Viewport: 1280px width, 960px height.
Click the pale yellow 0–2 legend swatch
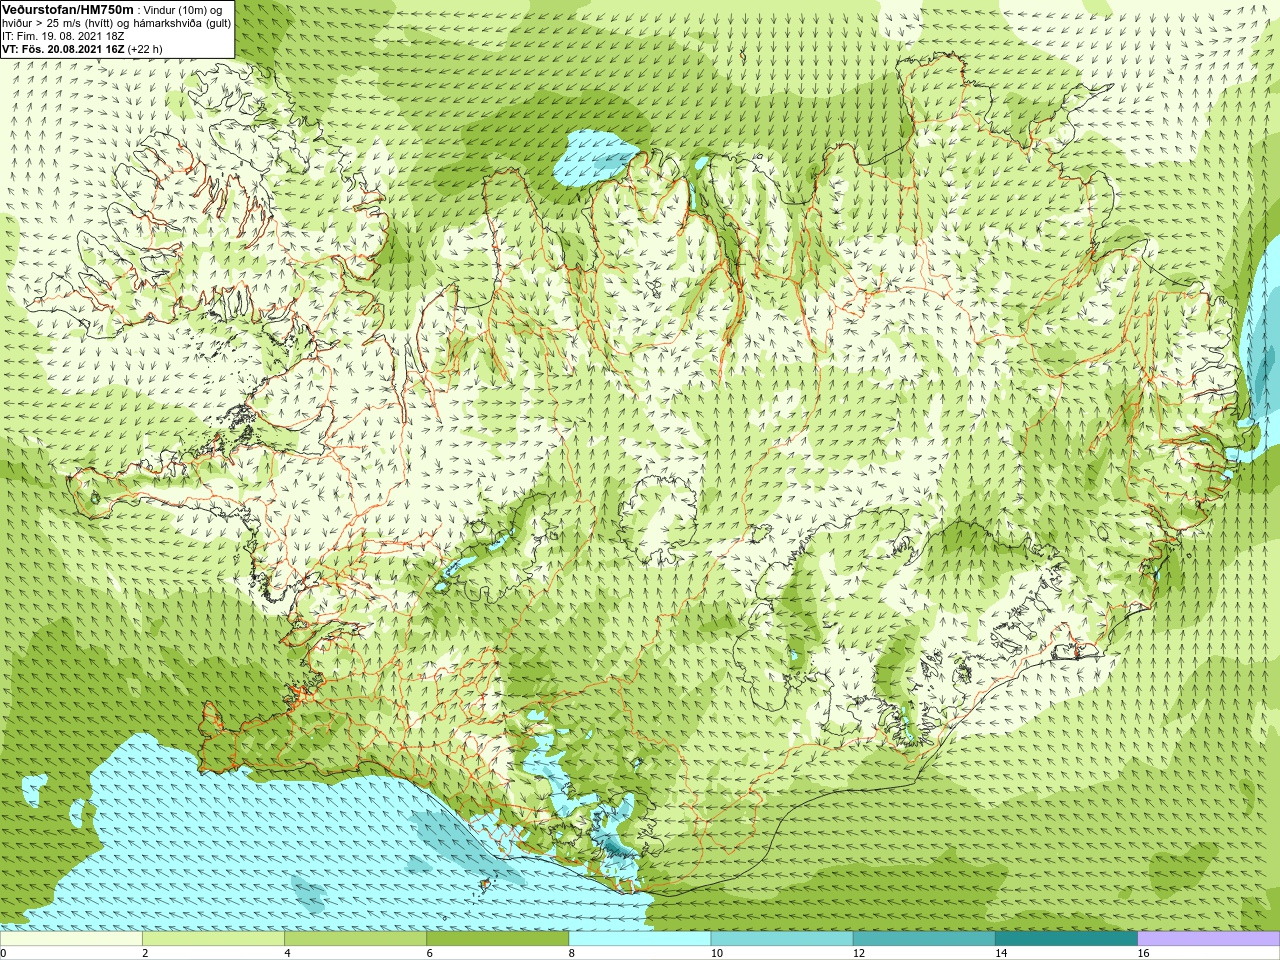pyautogui.click(x=71, y=939)
